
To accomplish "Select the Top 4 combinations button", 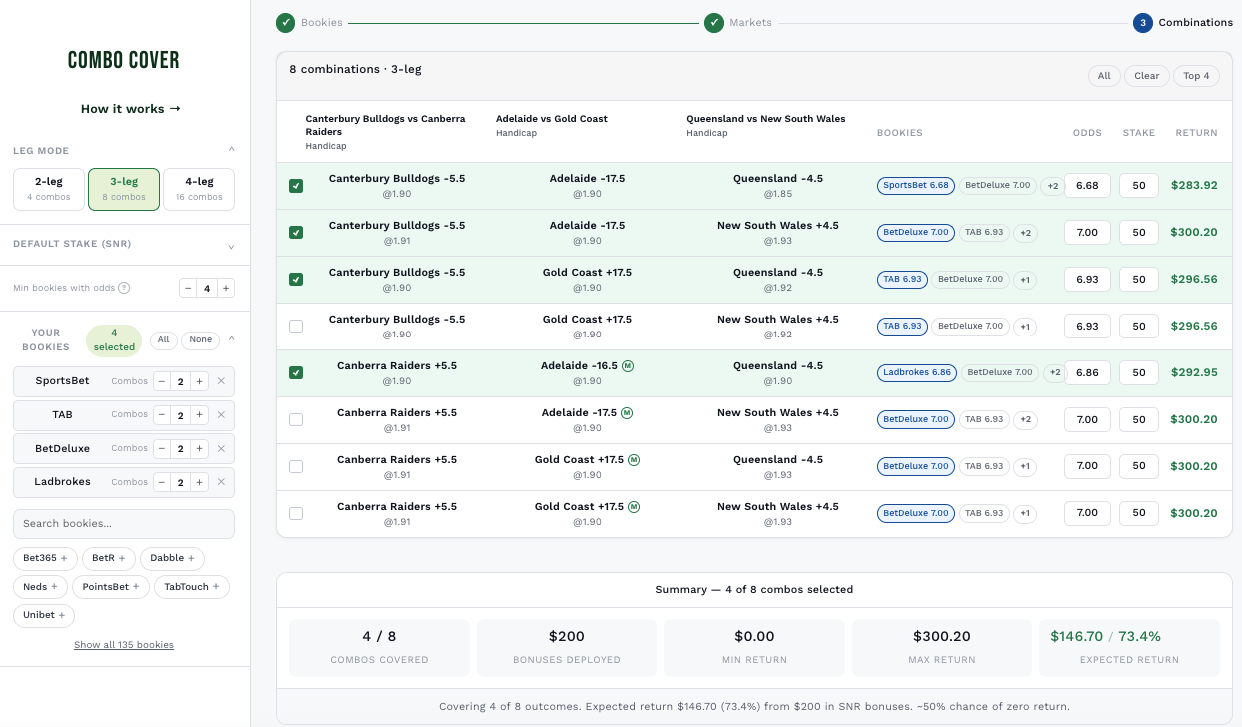I will pos(1197,76).
